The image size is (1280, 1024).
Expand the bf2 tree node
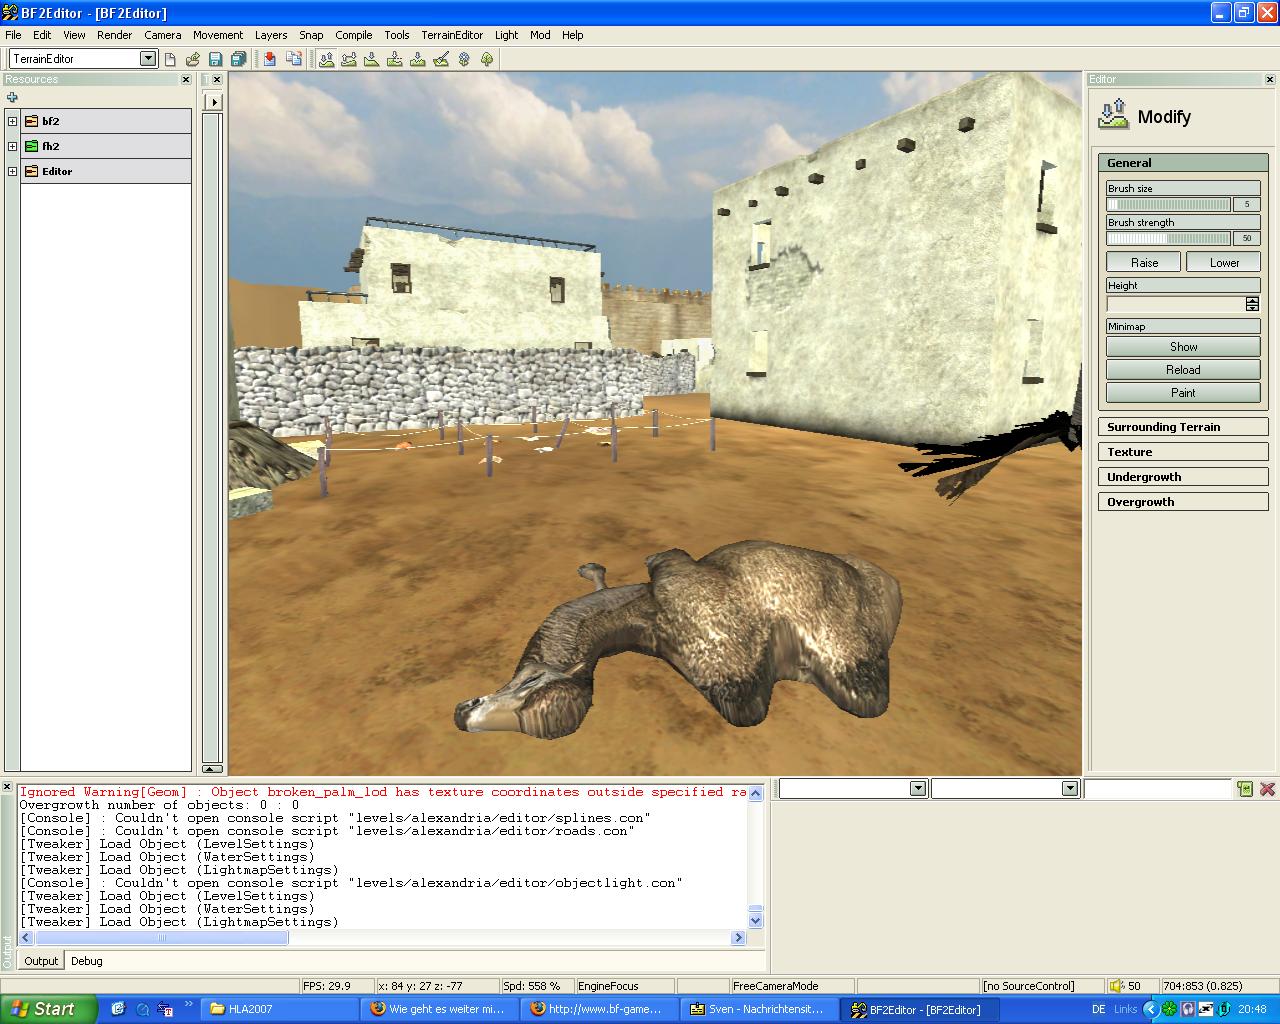point(12,121)
